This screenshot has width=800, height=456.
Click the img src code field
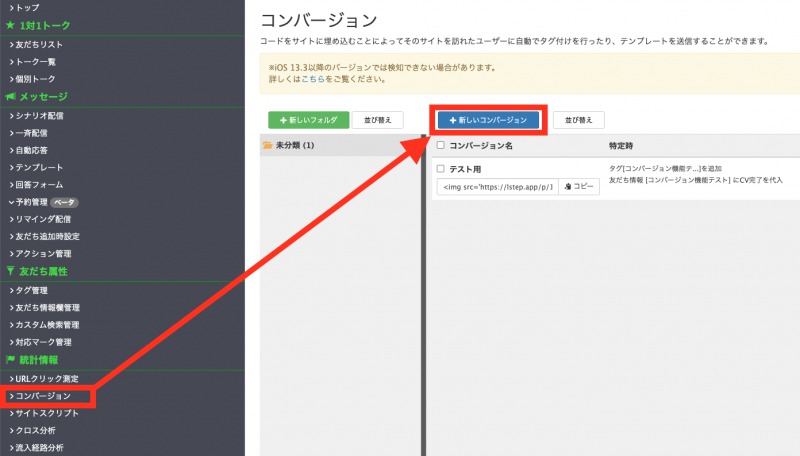(x=496, y=187)
